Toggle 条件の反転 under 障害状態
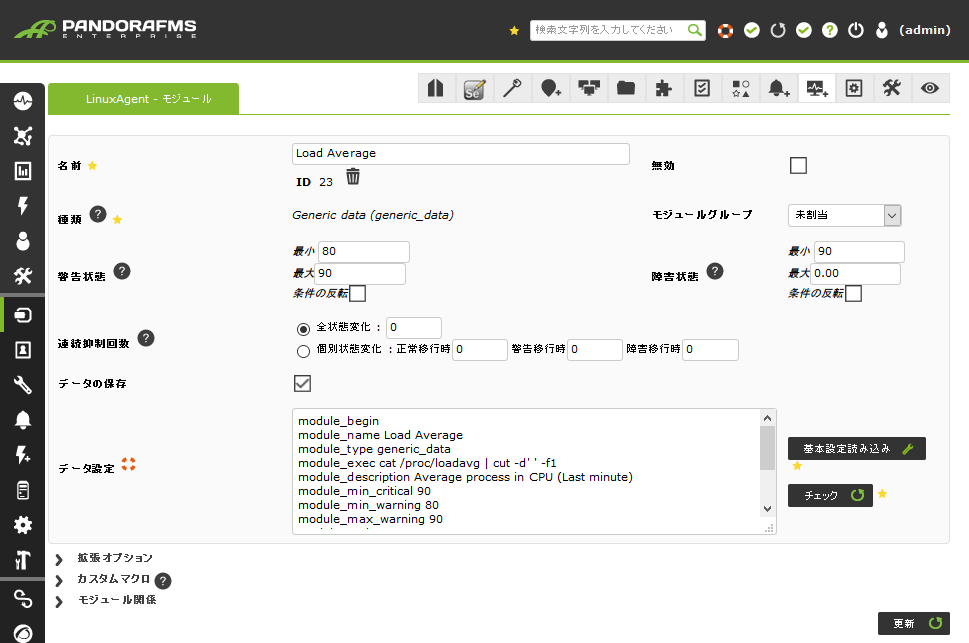Image resolution: width=969 pixels, height=643 pixels. [x=853, y=293]
